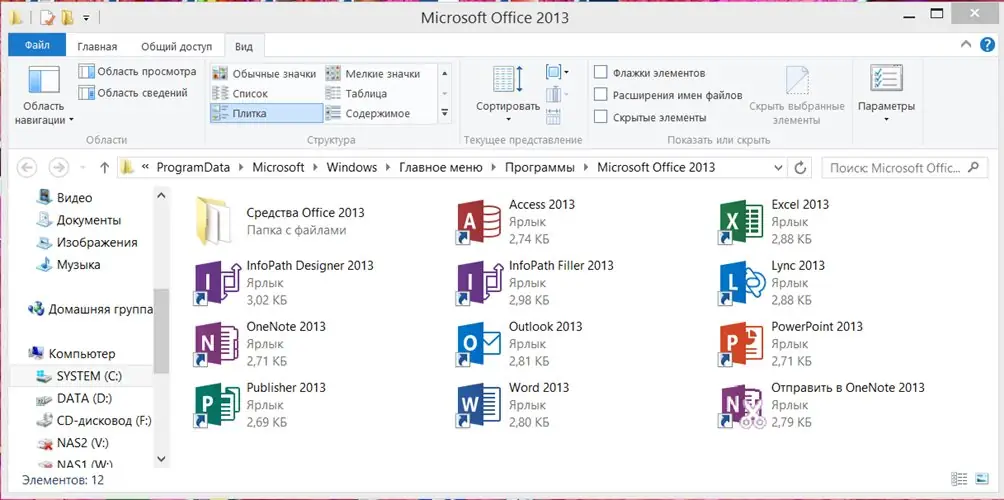Screen dimensions: 1004x500
Task: Click the properties icon in quick access toolbar
Action: point(46,17)
